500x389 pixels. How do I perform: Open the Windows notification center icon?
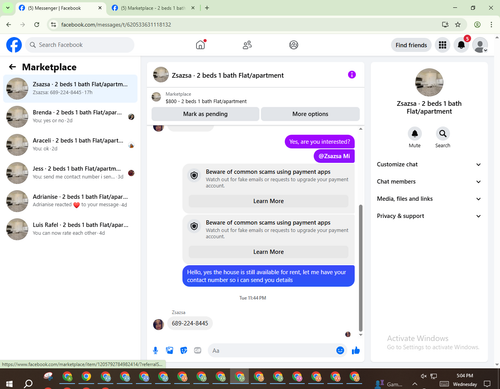487,384
